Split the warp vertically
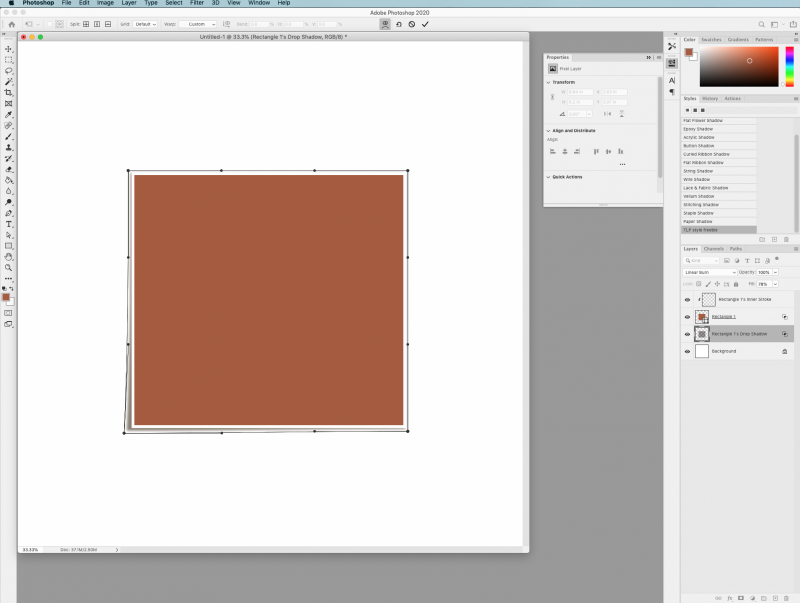Screen dimensions: 800x603 [x=97, y=24]
